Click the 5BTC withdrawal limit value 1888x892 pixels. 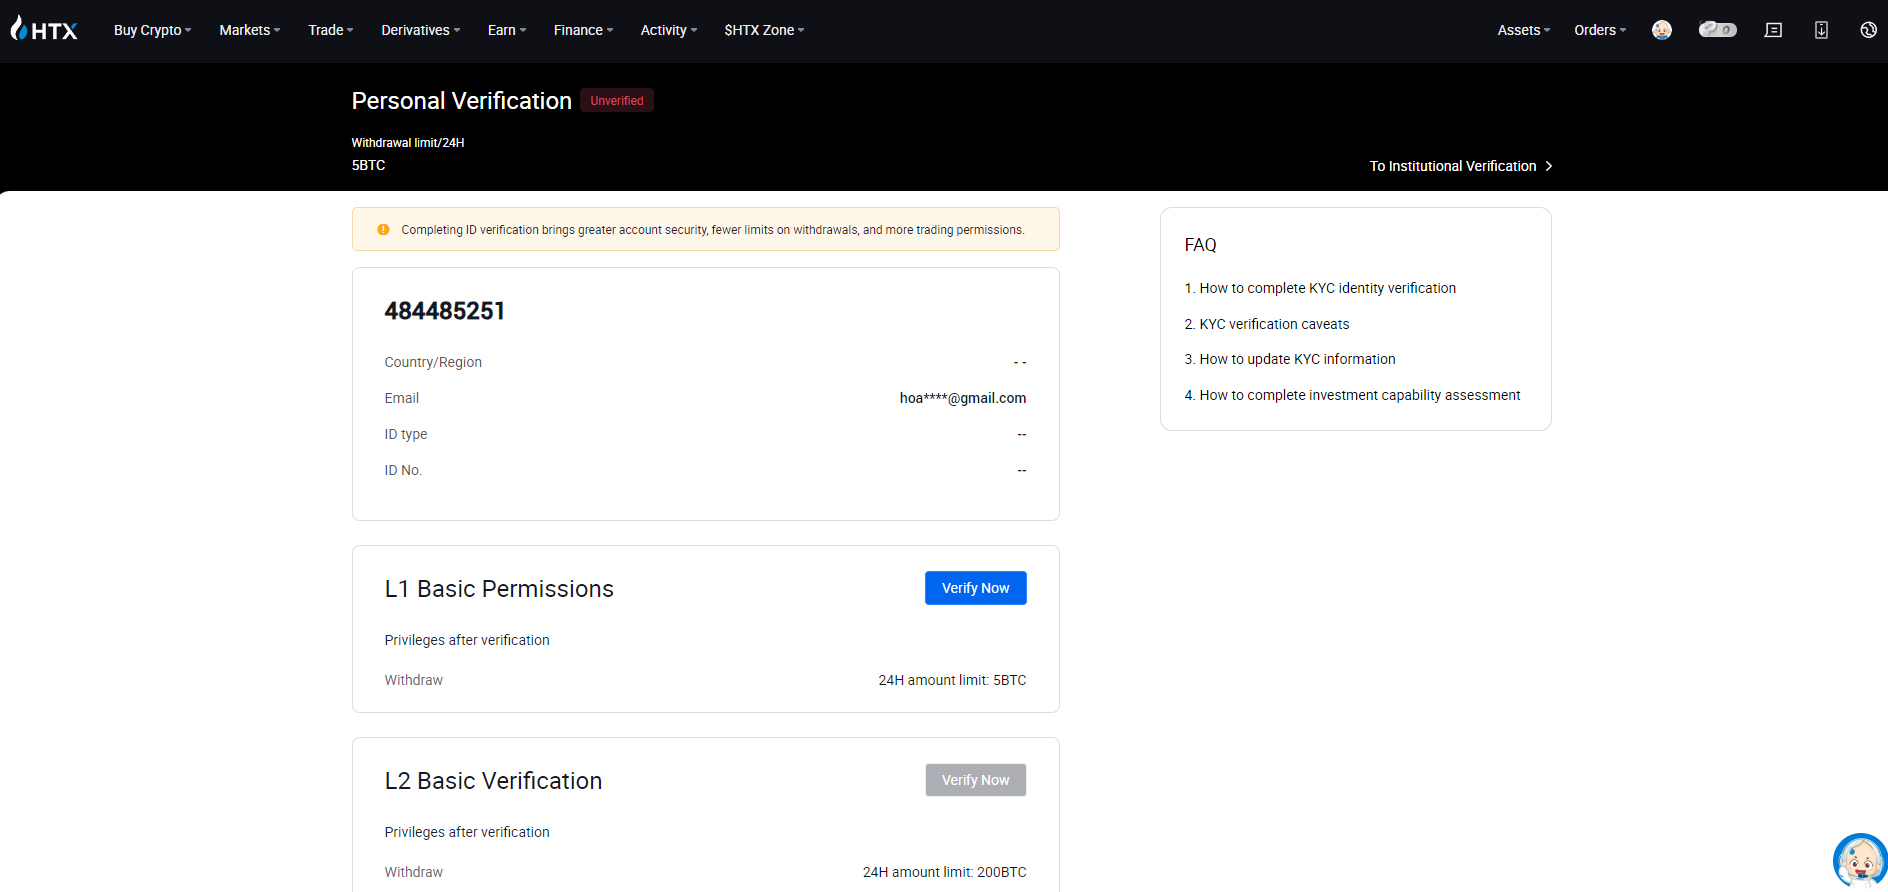(x=368, y=165)
